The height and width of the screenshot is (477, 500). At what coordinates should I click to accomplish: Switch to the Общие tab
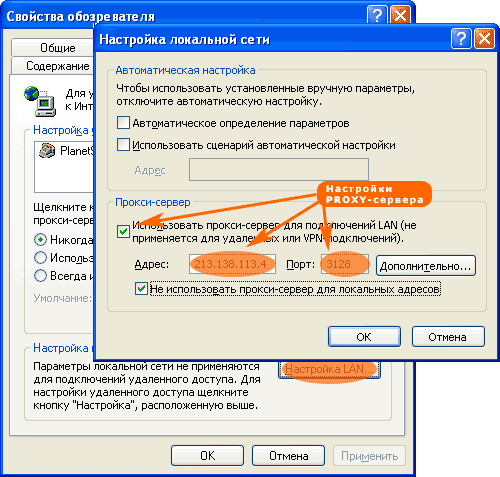tap(58, 48)
